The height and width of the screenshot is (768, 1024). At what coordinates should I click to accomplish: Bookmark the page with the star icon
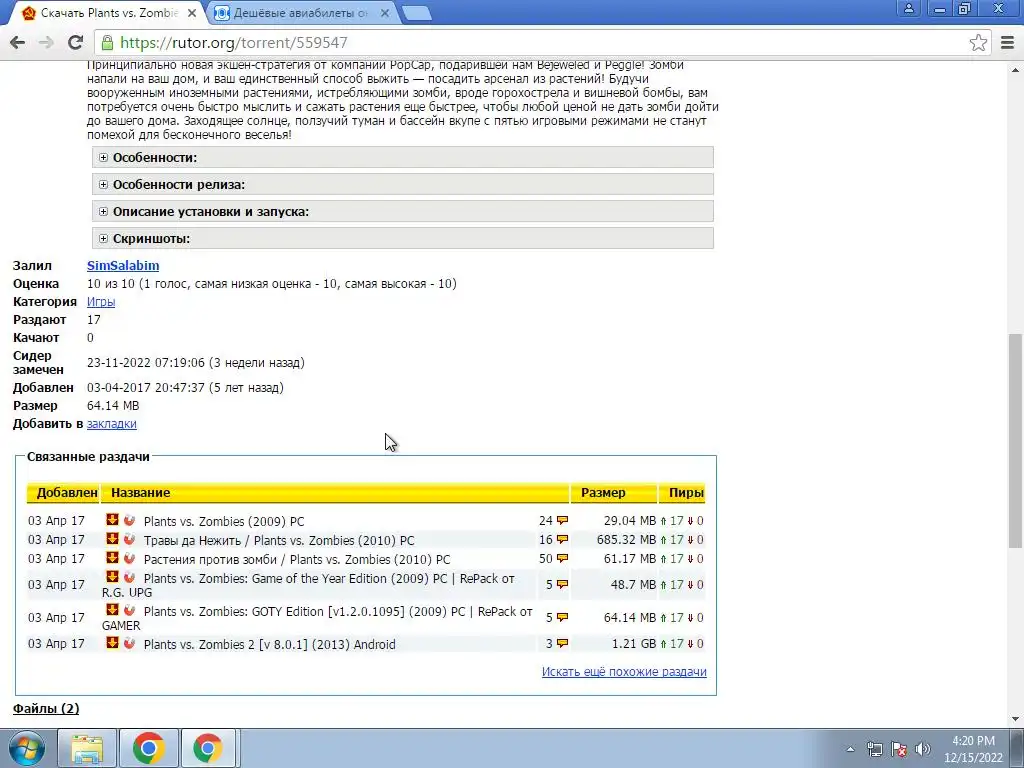[978, 42]
